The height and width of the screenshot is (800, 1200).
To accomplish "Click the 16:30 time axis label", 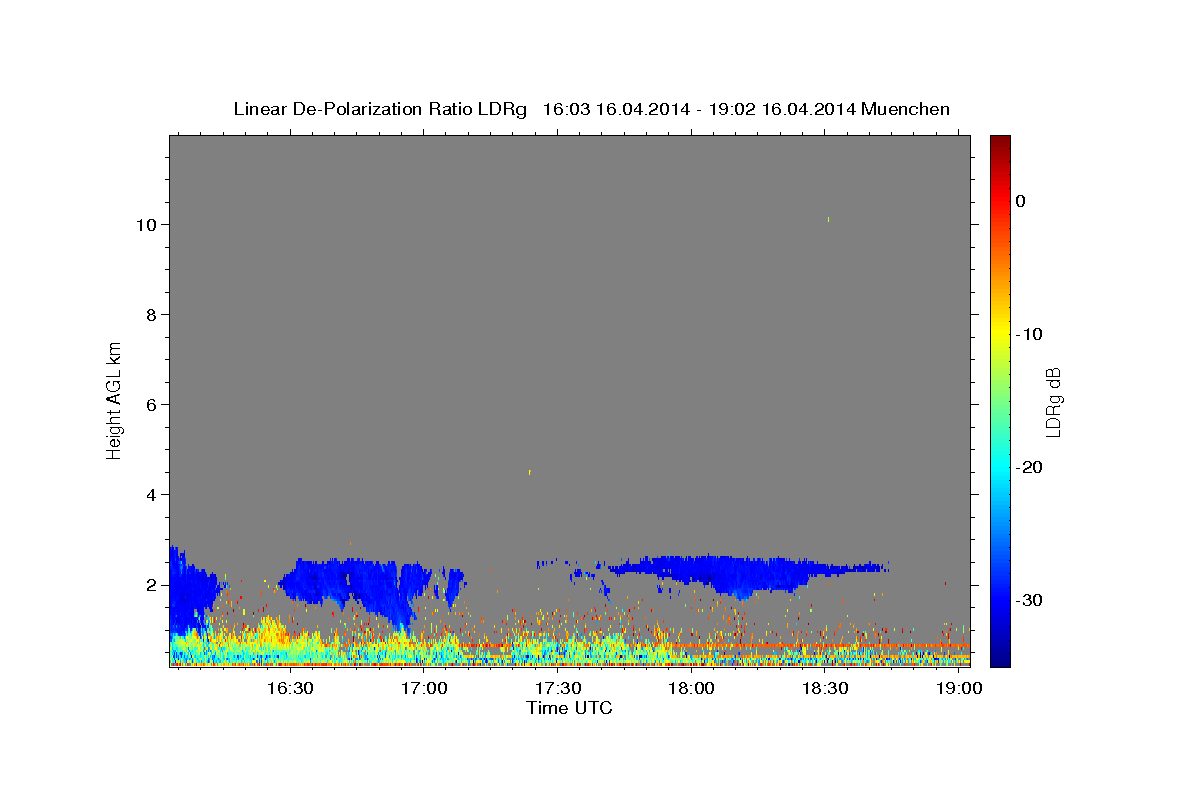I will pyautogui.click(x=290, y=689).
